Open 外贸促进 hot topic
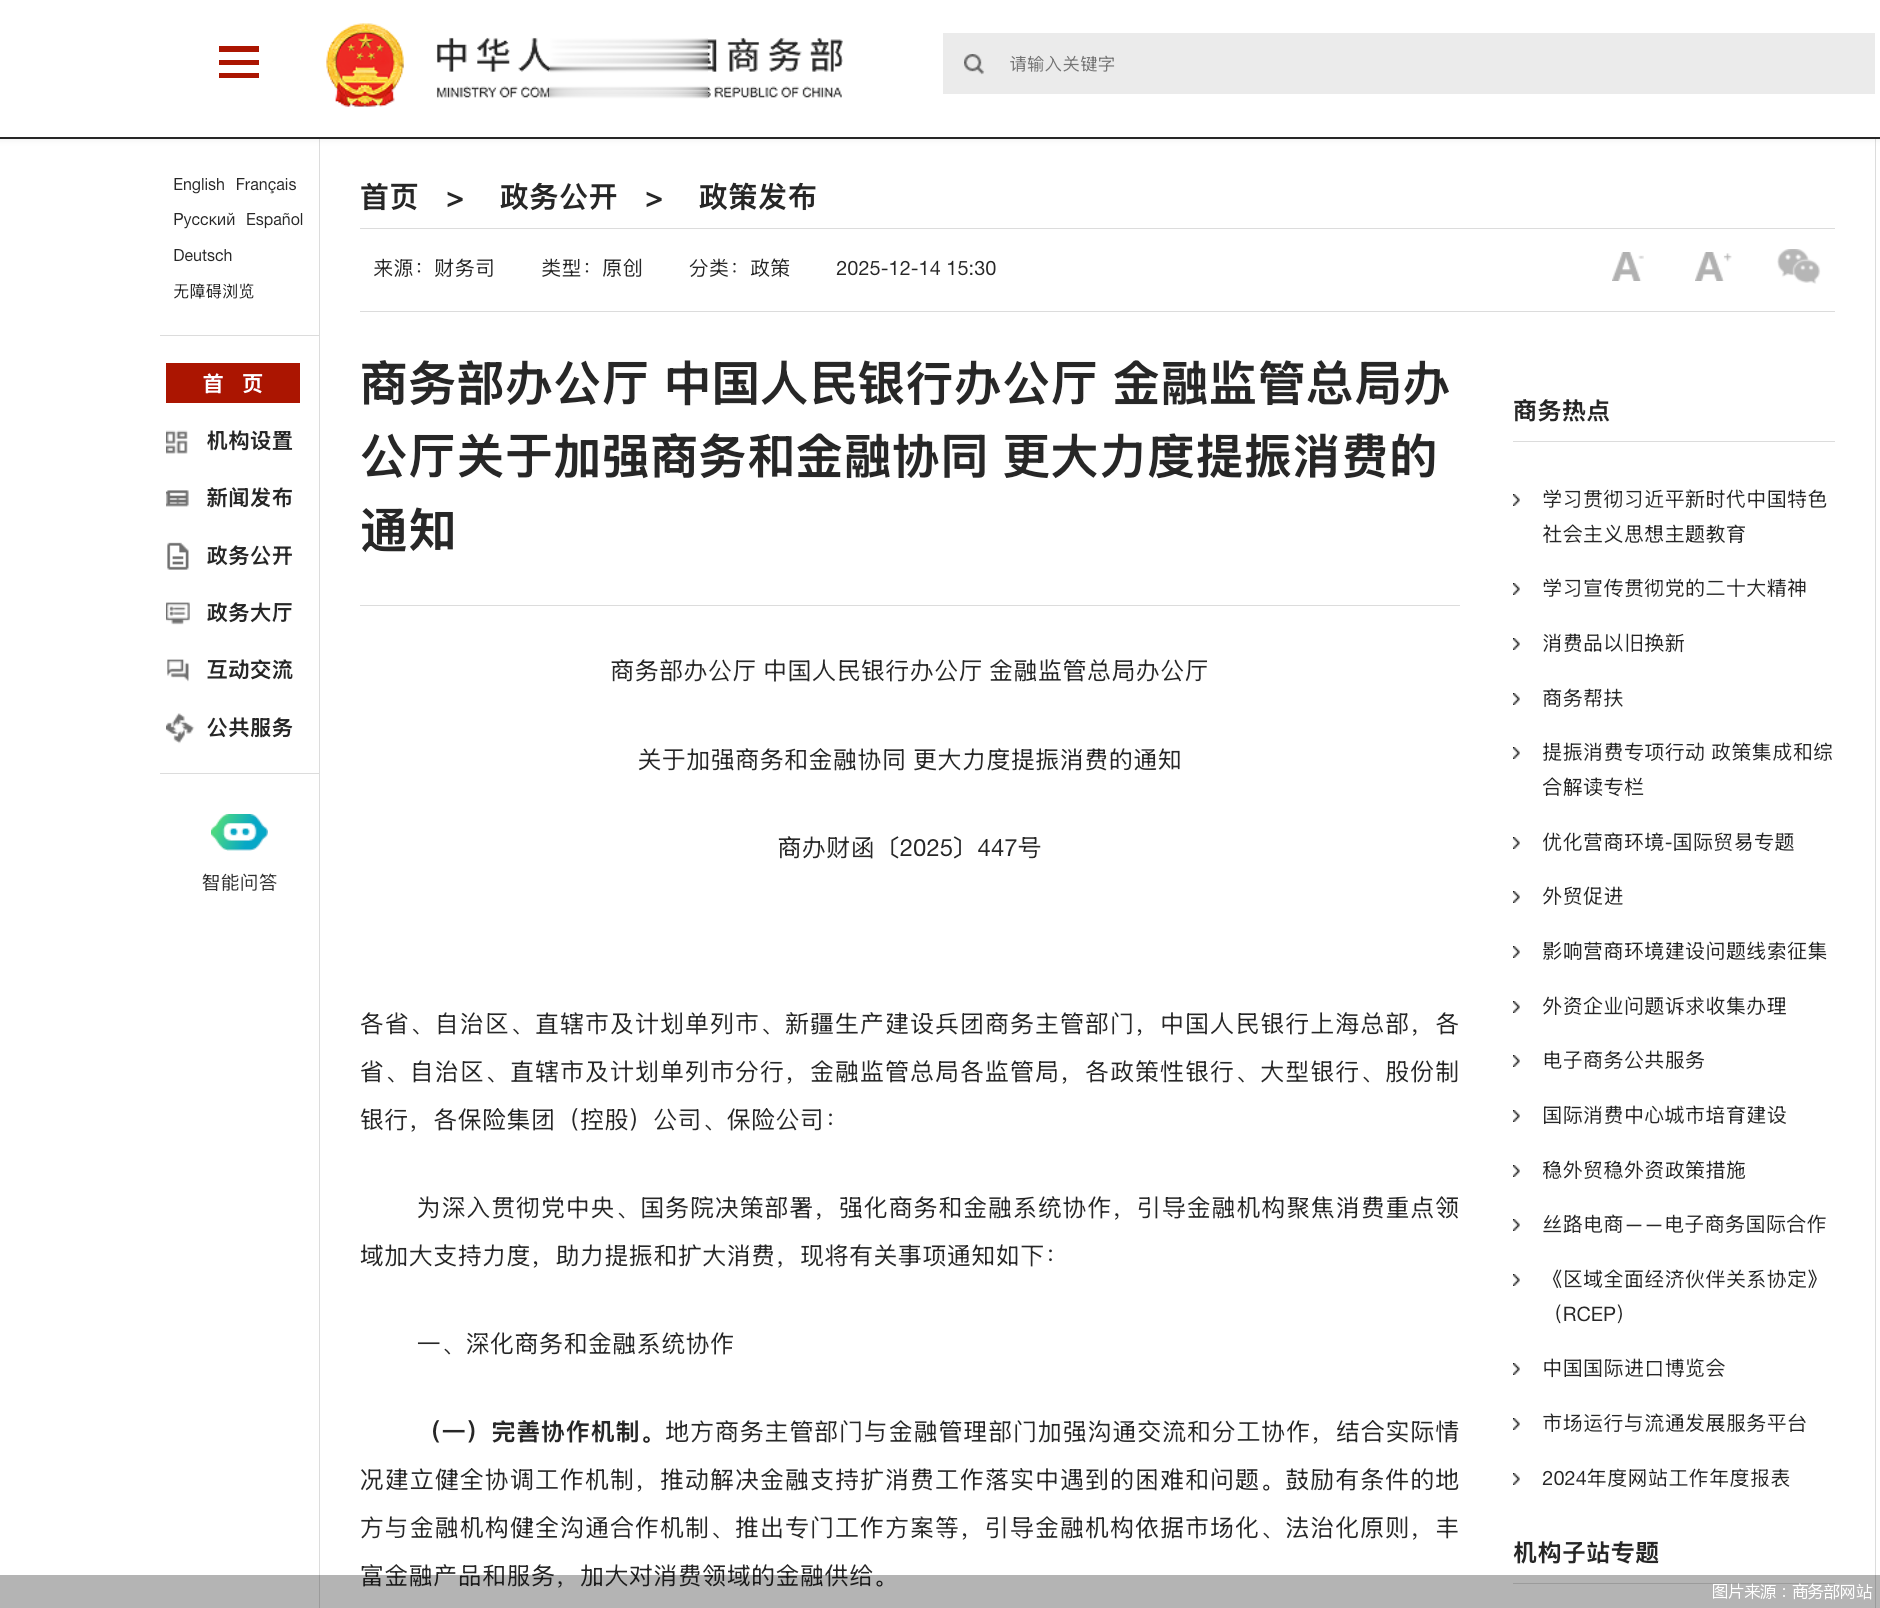 tap(1583, 896)
